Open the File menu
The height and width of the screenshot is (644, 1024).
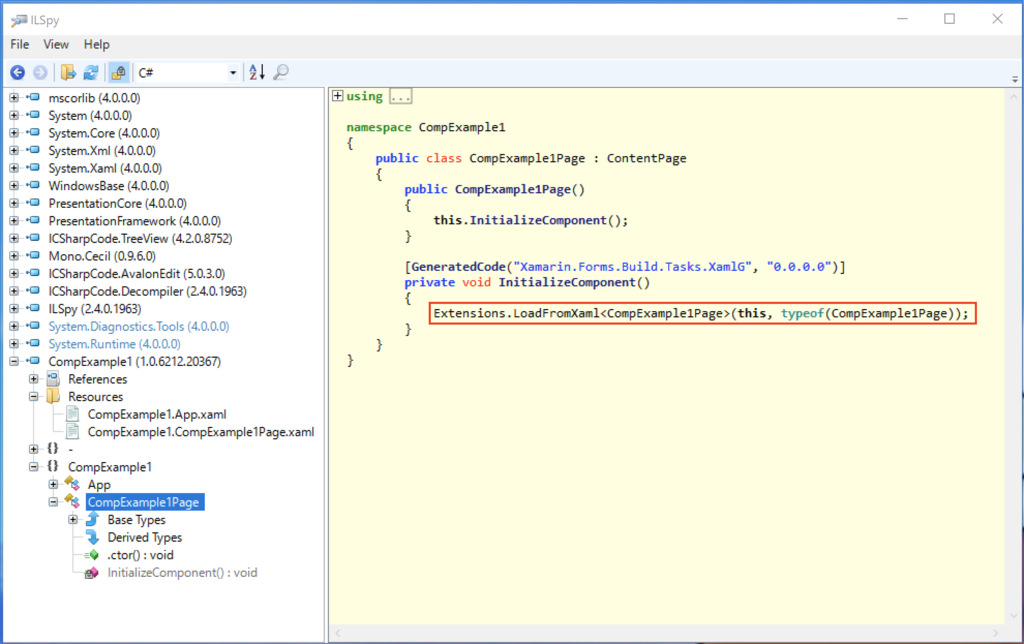coord(20,44)
